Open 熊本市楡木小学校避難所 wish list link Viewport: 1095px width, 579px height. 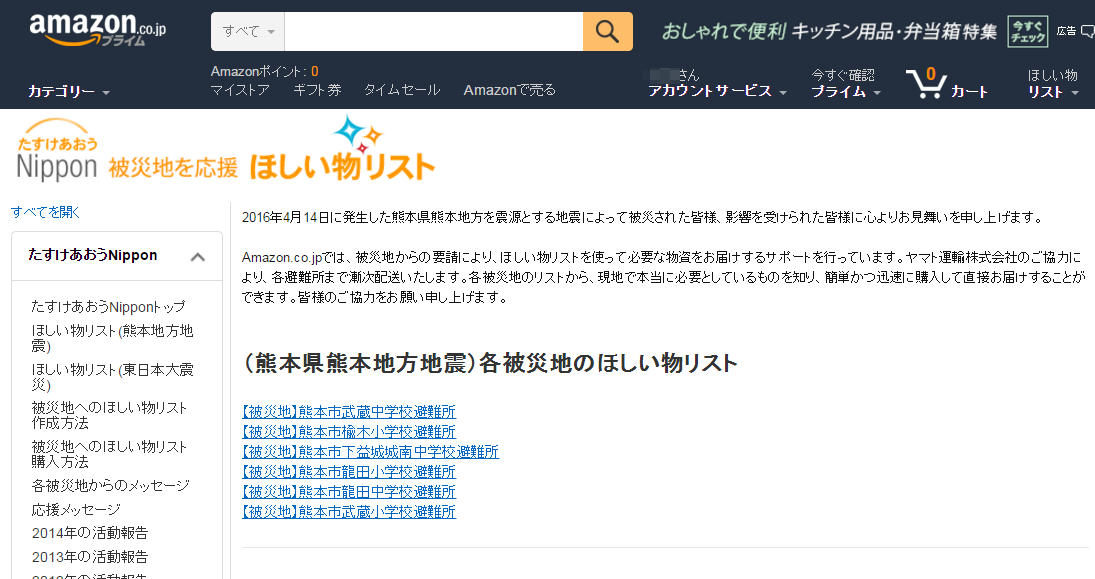(x=348, y=432)
